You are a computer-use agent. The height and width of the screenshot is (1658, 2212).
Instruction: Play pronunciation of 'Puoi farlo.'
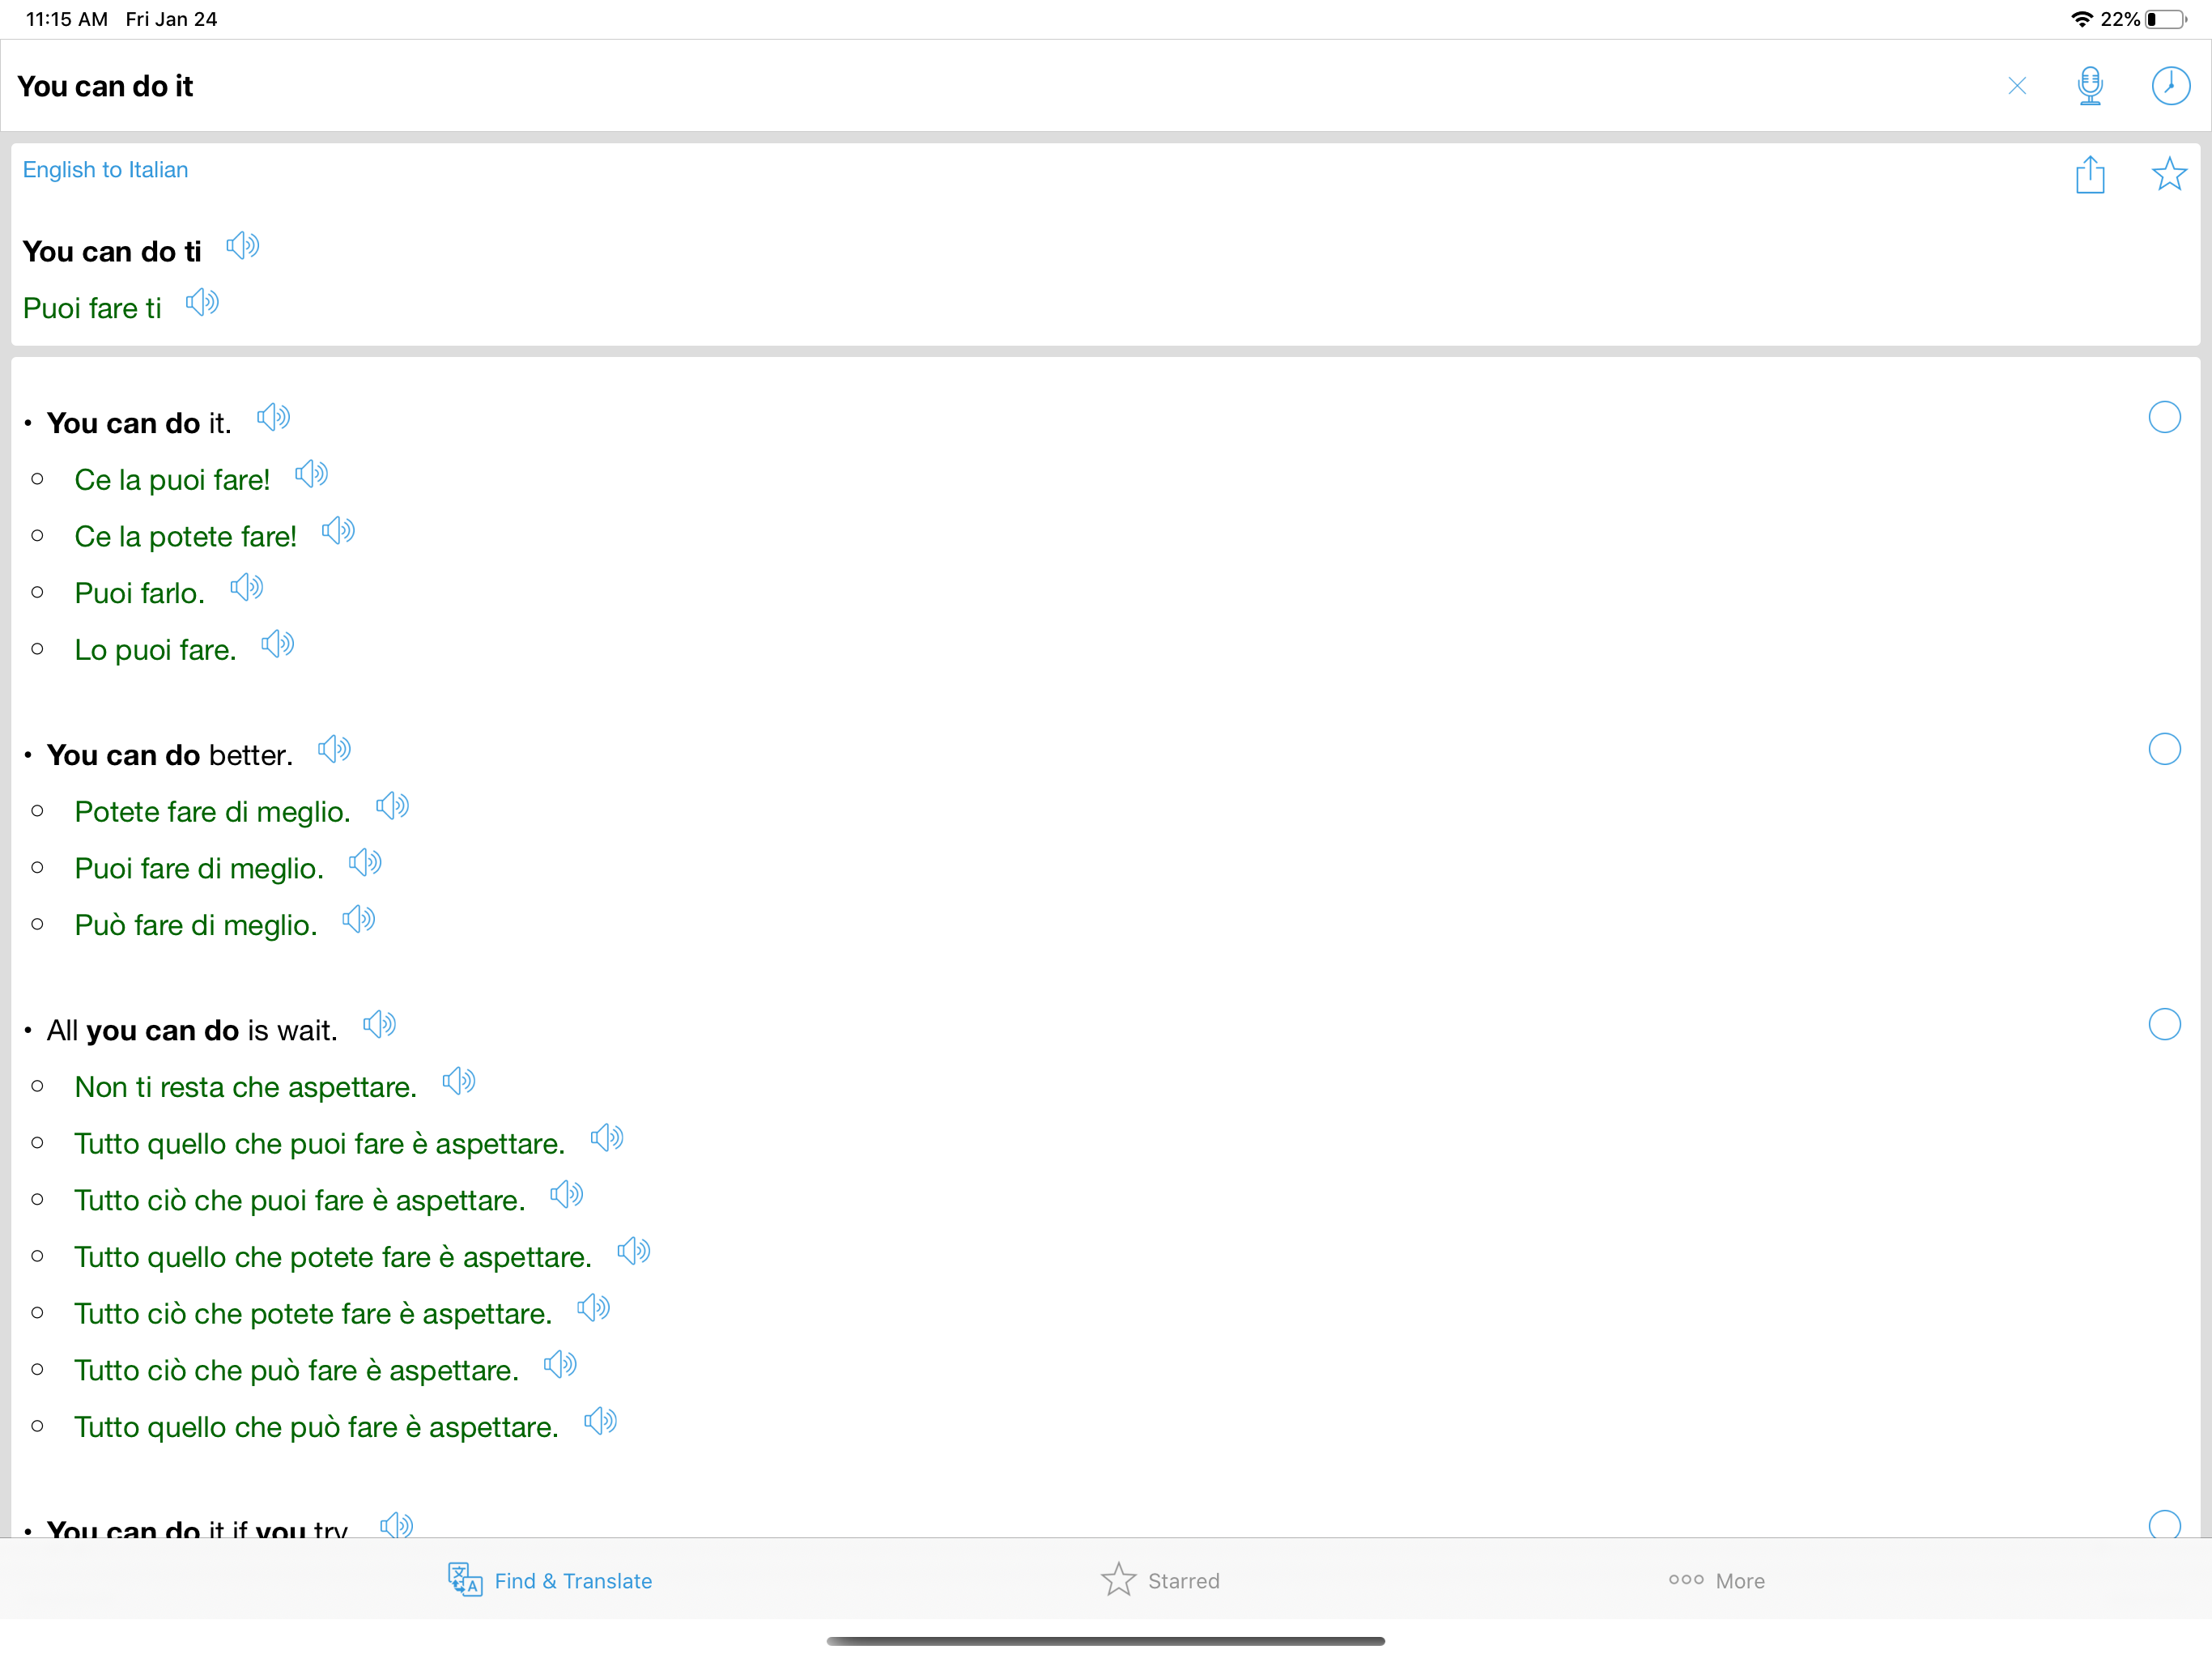[246, 588]
